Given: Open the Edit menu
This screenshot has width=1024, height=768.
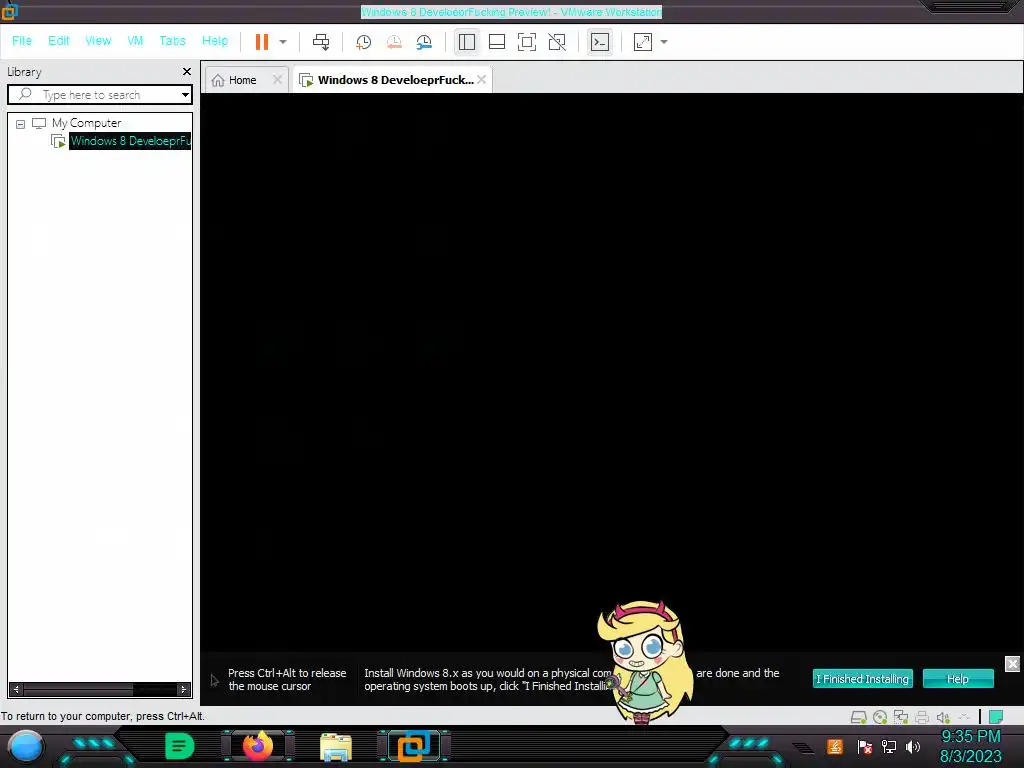Looking at the screenshot, I should click(58, 40).
